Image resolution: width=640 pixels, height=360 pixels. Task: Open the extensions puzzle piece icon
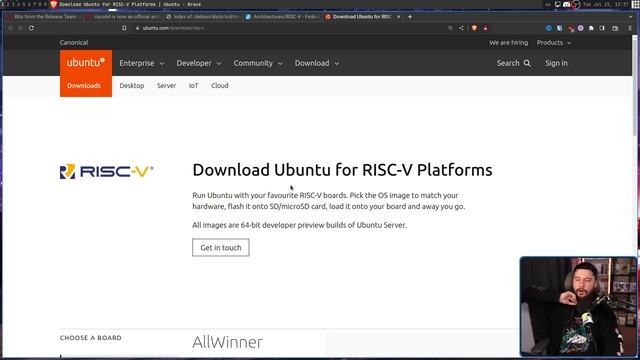coord(591,28)
